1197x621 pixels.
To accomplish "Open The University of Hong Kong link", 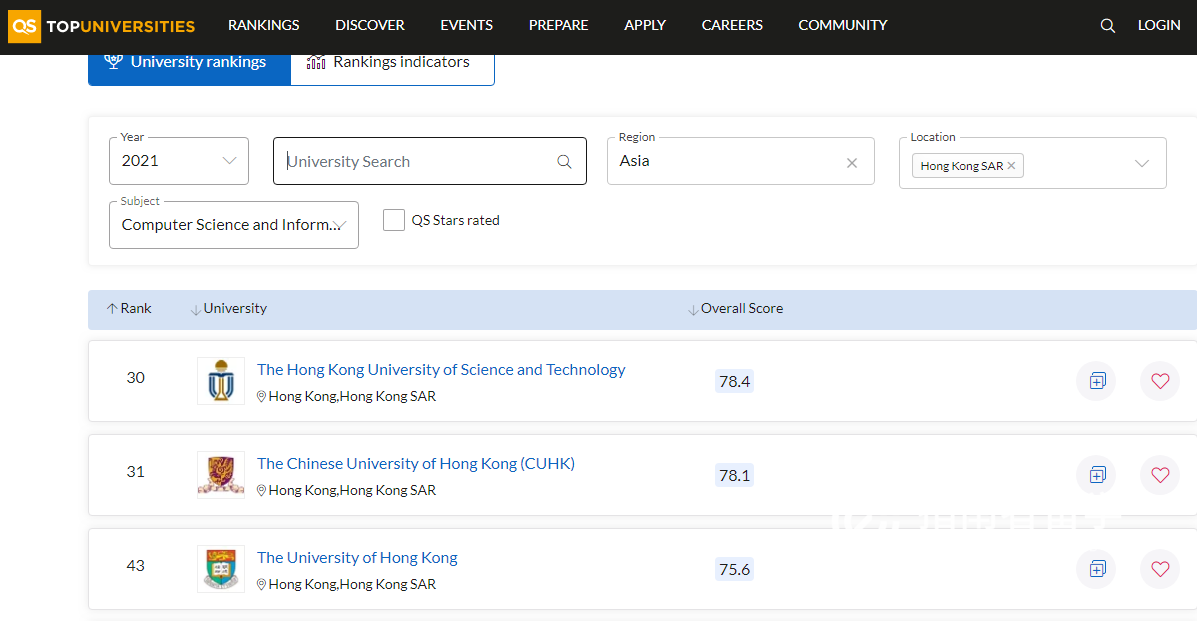I will (357, 558).
